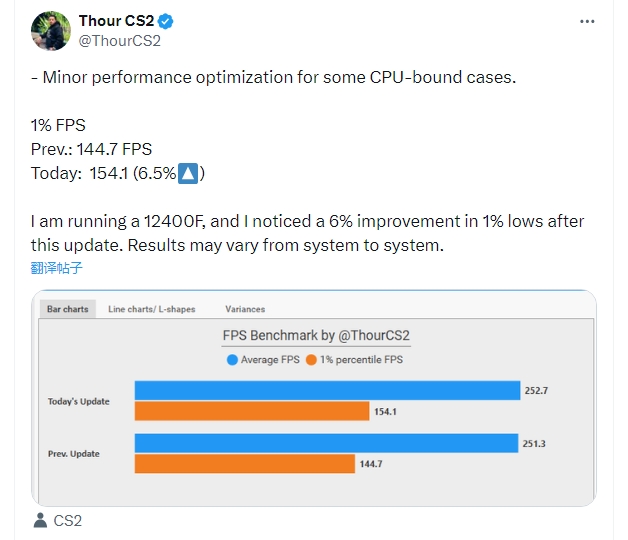Click Today's Update blue average bar
The width and height of the screenshot is (628, 540).
[328, 390]
